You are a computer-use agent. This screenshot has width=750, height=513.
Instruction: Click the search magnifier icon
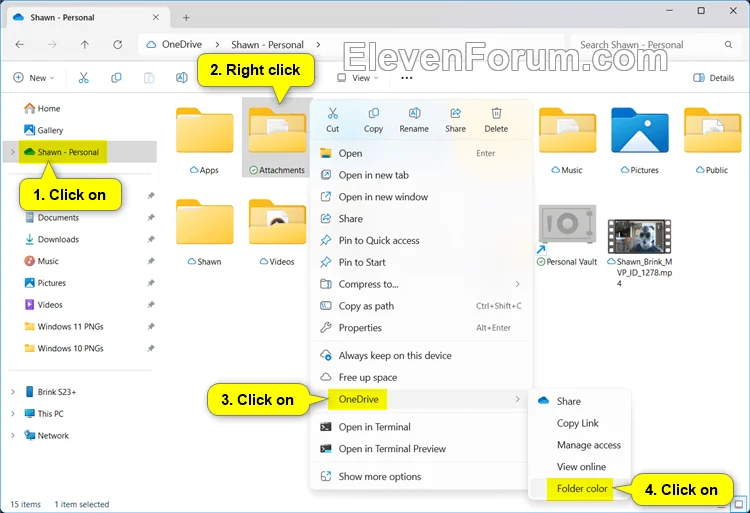pos(728,44)
